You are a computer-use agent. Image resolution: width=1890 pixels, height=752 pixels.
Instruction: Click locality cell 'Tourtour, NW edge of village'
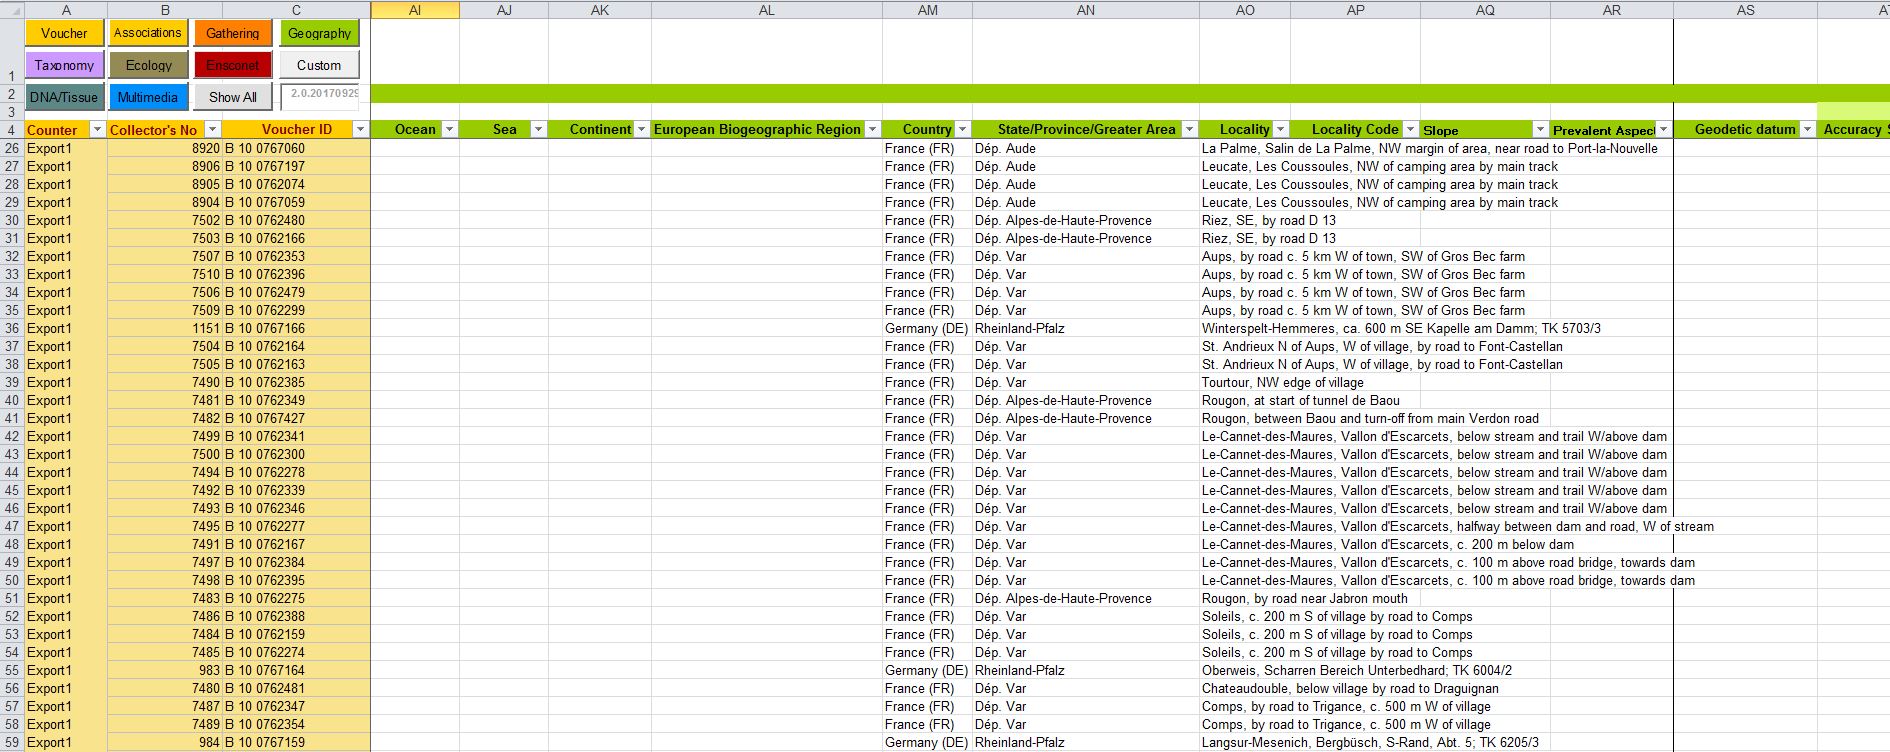pyautogui.click(x=1282, y=382)
